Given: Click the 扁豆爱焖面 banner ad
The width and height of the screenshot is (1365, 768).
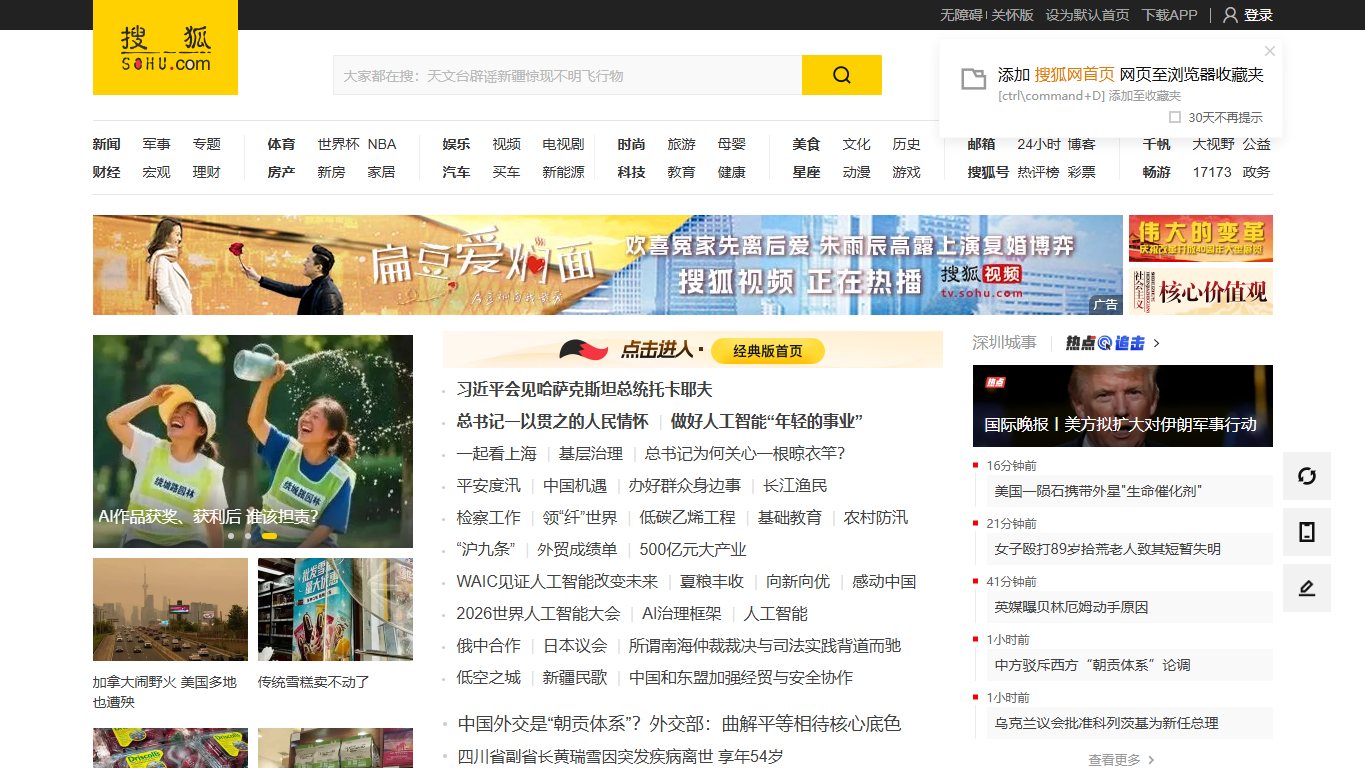Looking at the screenshot, I should pos(608,265).
